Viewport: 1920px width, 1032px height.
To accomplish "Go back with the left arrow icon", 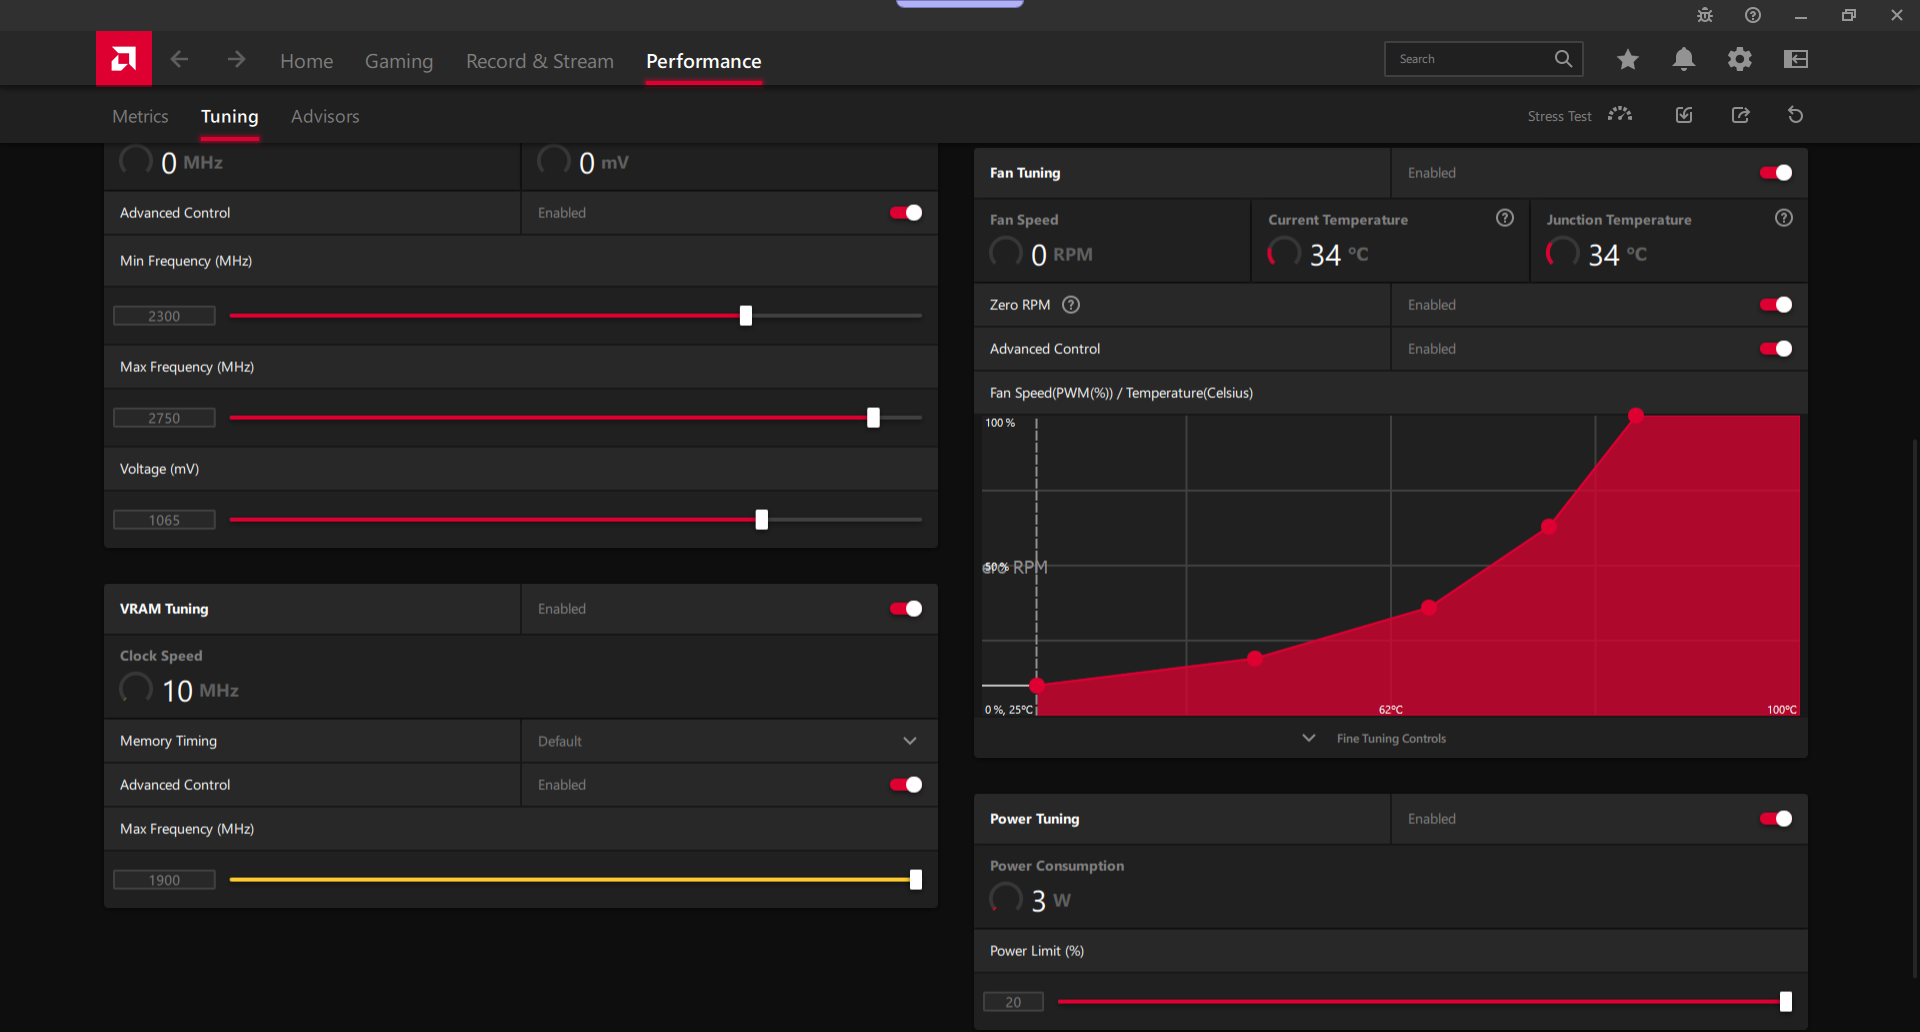I will pyautogui.click(x=179, y=60).
